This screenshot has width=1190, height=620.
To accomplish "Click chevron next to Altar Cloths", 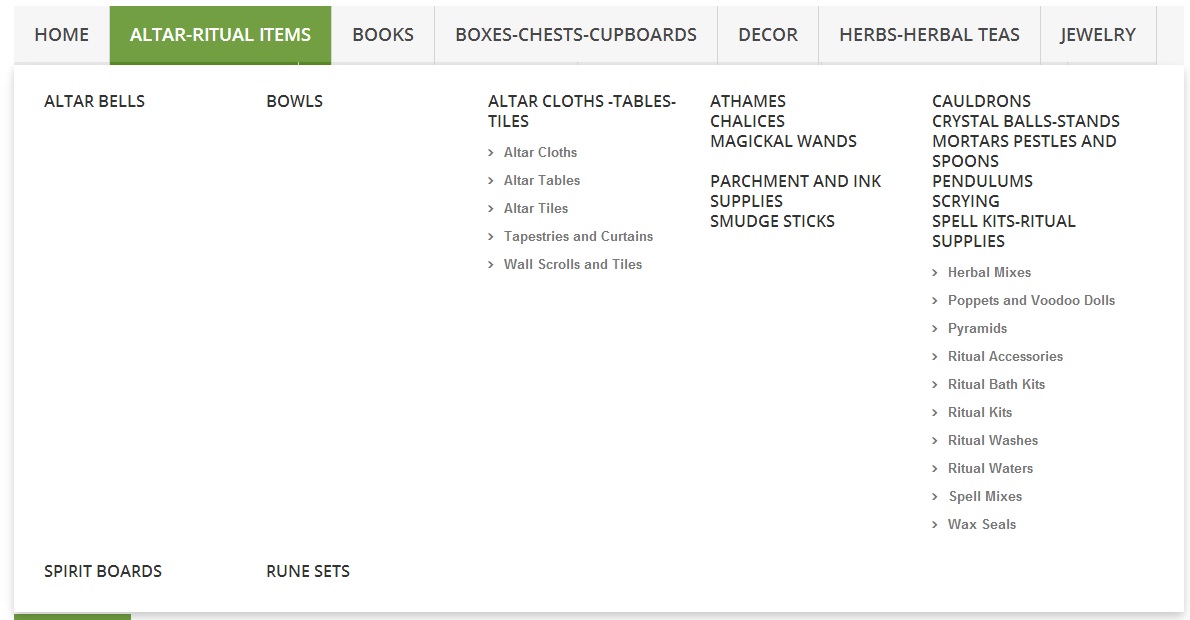I will (490, 153).
